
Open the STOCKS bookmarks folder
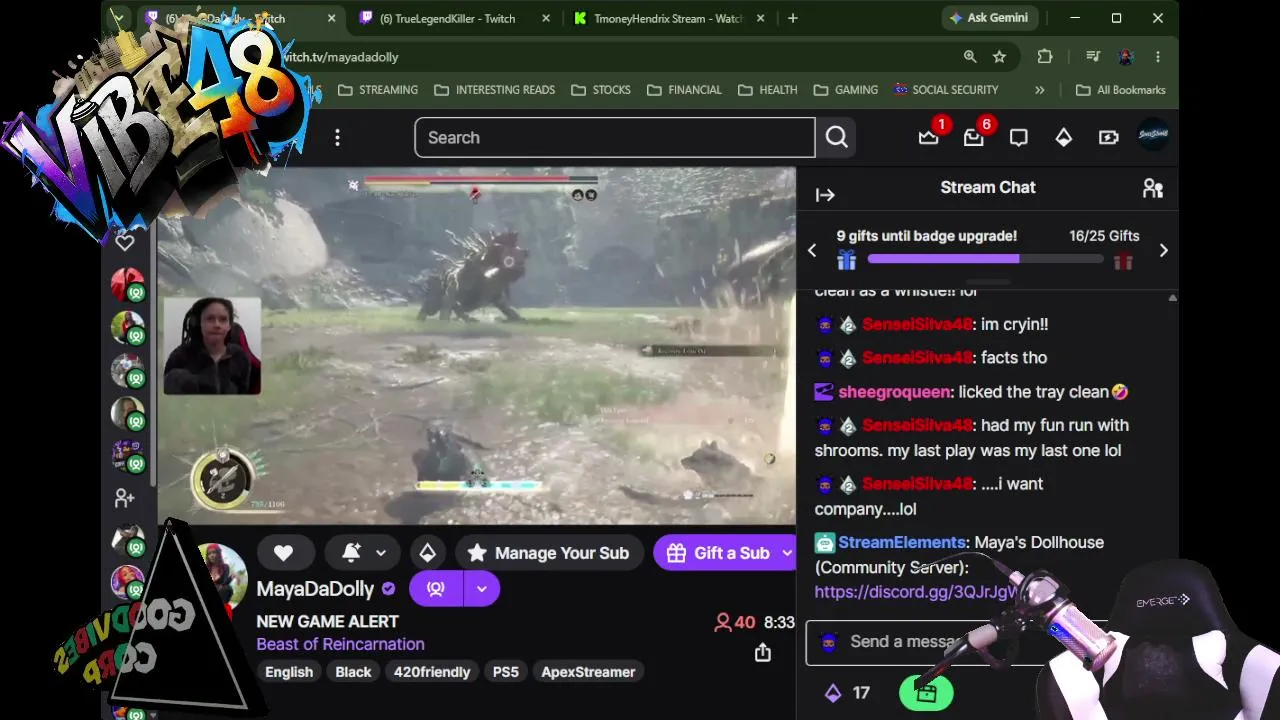coord(601,90)
